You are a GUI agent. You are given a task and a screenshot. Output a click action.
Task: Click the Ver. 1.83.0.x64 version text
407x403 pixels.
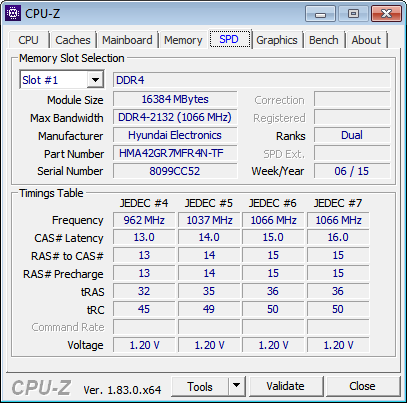(x=122, y=390)
